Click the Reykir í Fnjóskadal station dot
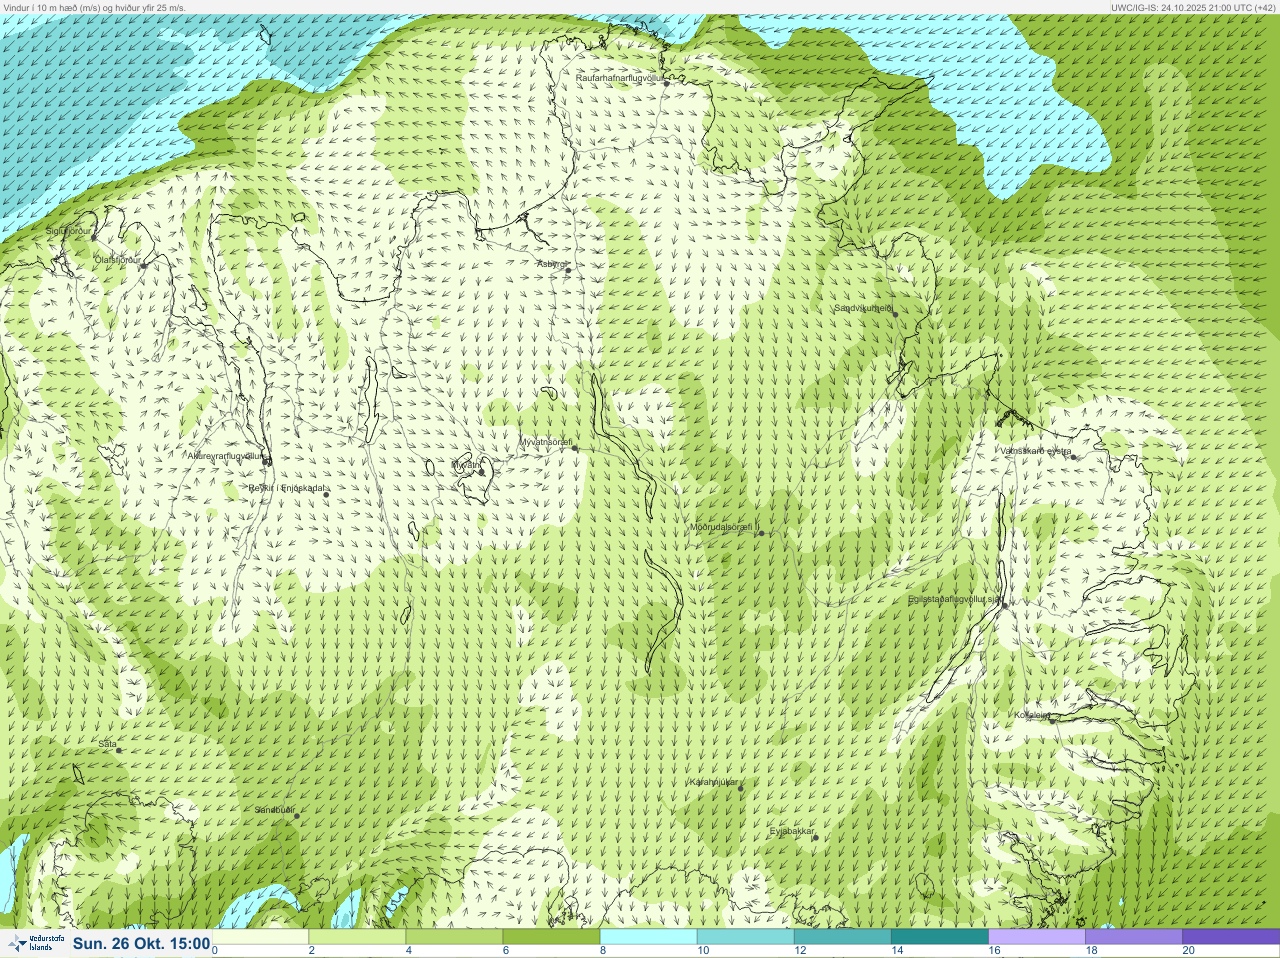This screenshot has width=1280, height=958. (x=326, y=495)
